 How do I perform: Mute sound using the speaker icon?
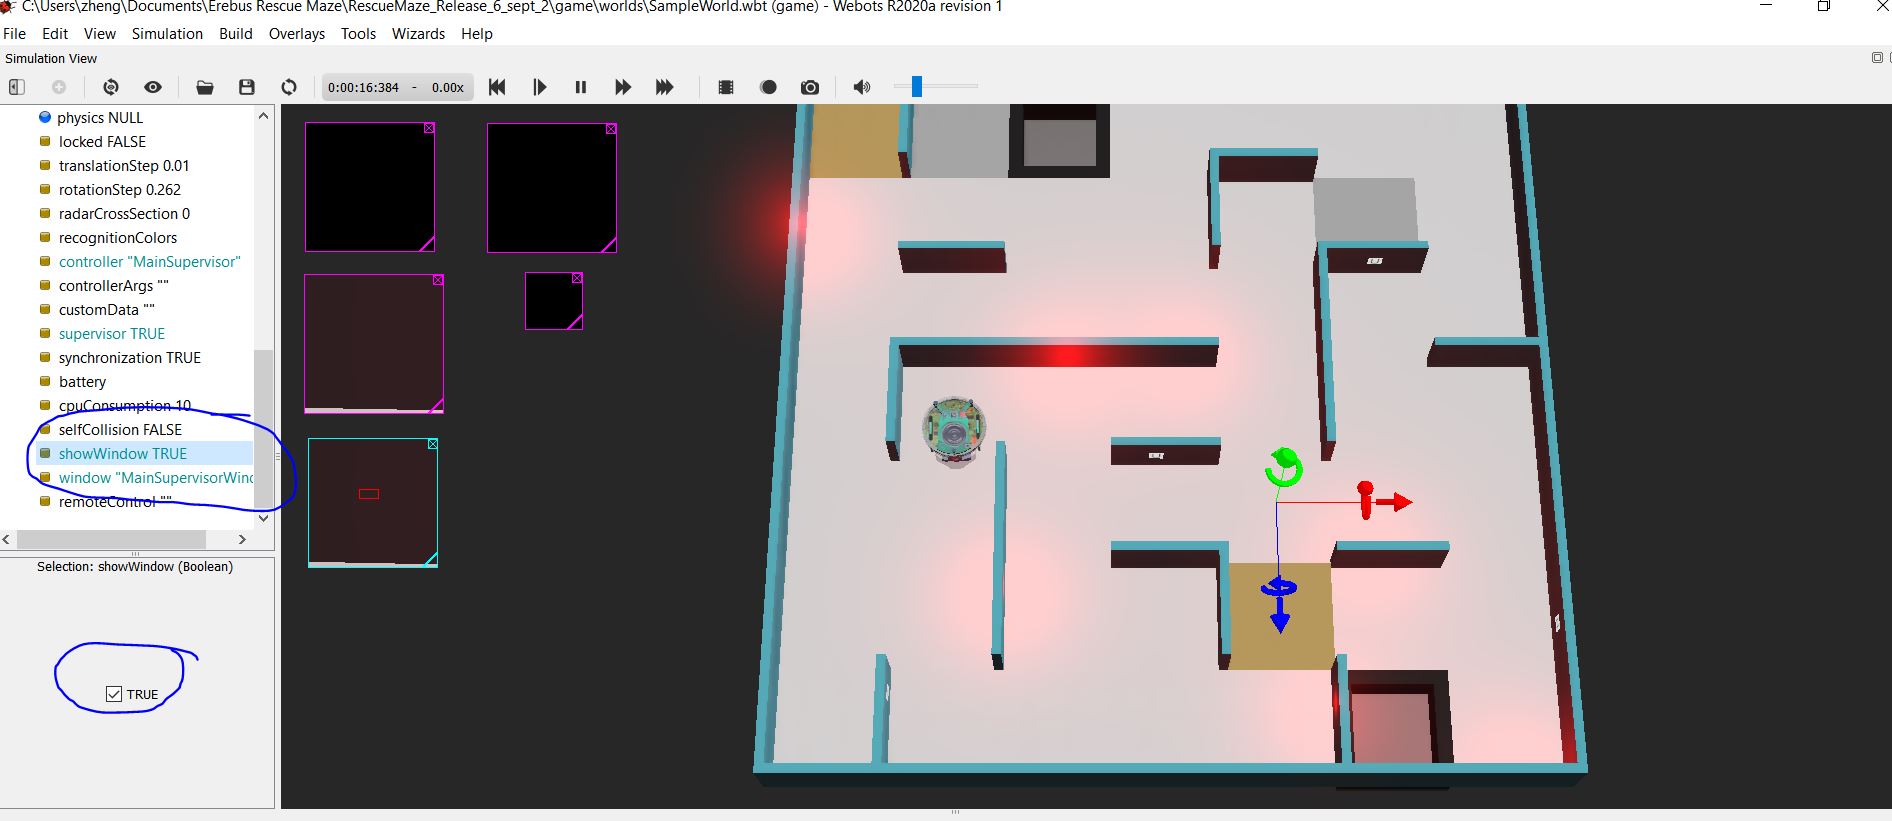pyautogui.click(x=861, y=87)
